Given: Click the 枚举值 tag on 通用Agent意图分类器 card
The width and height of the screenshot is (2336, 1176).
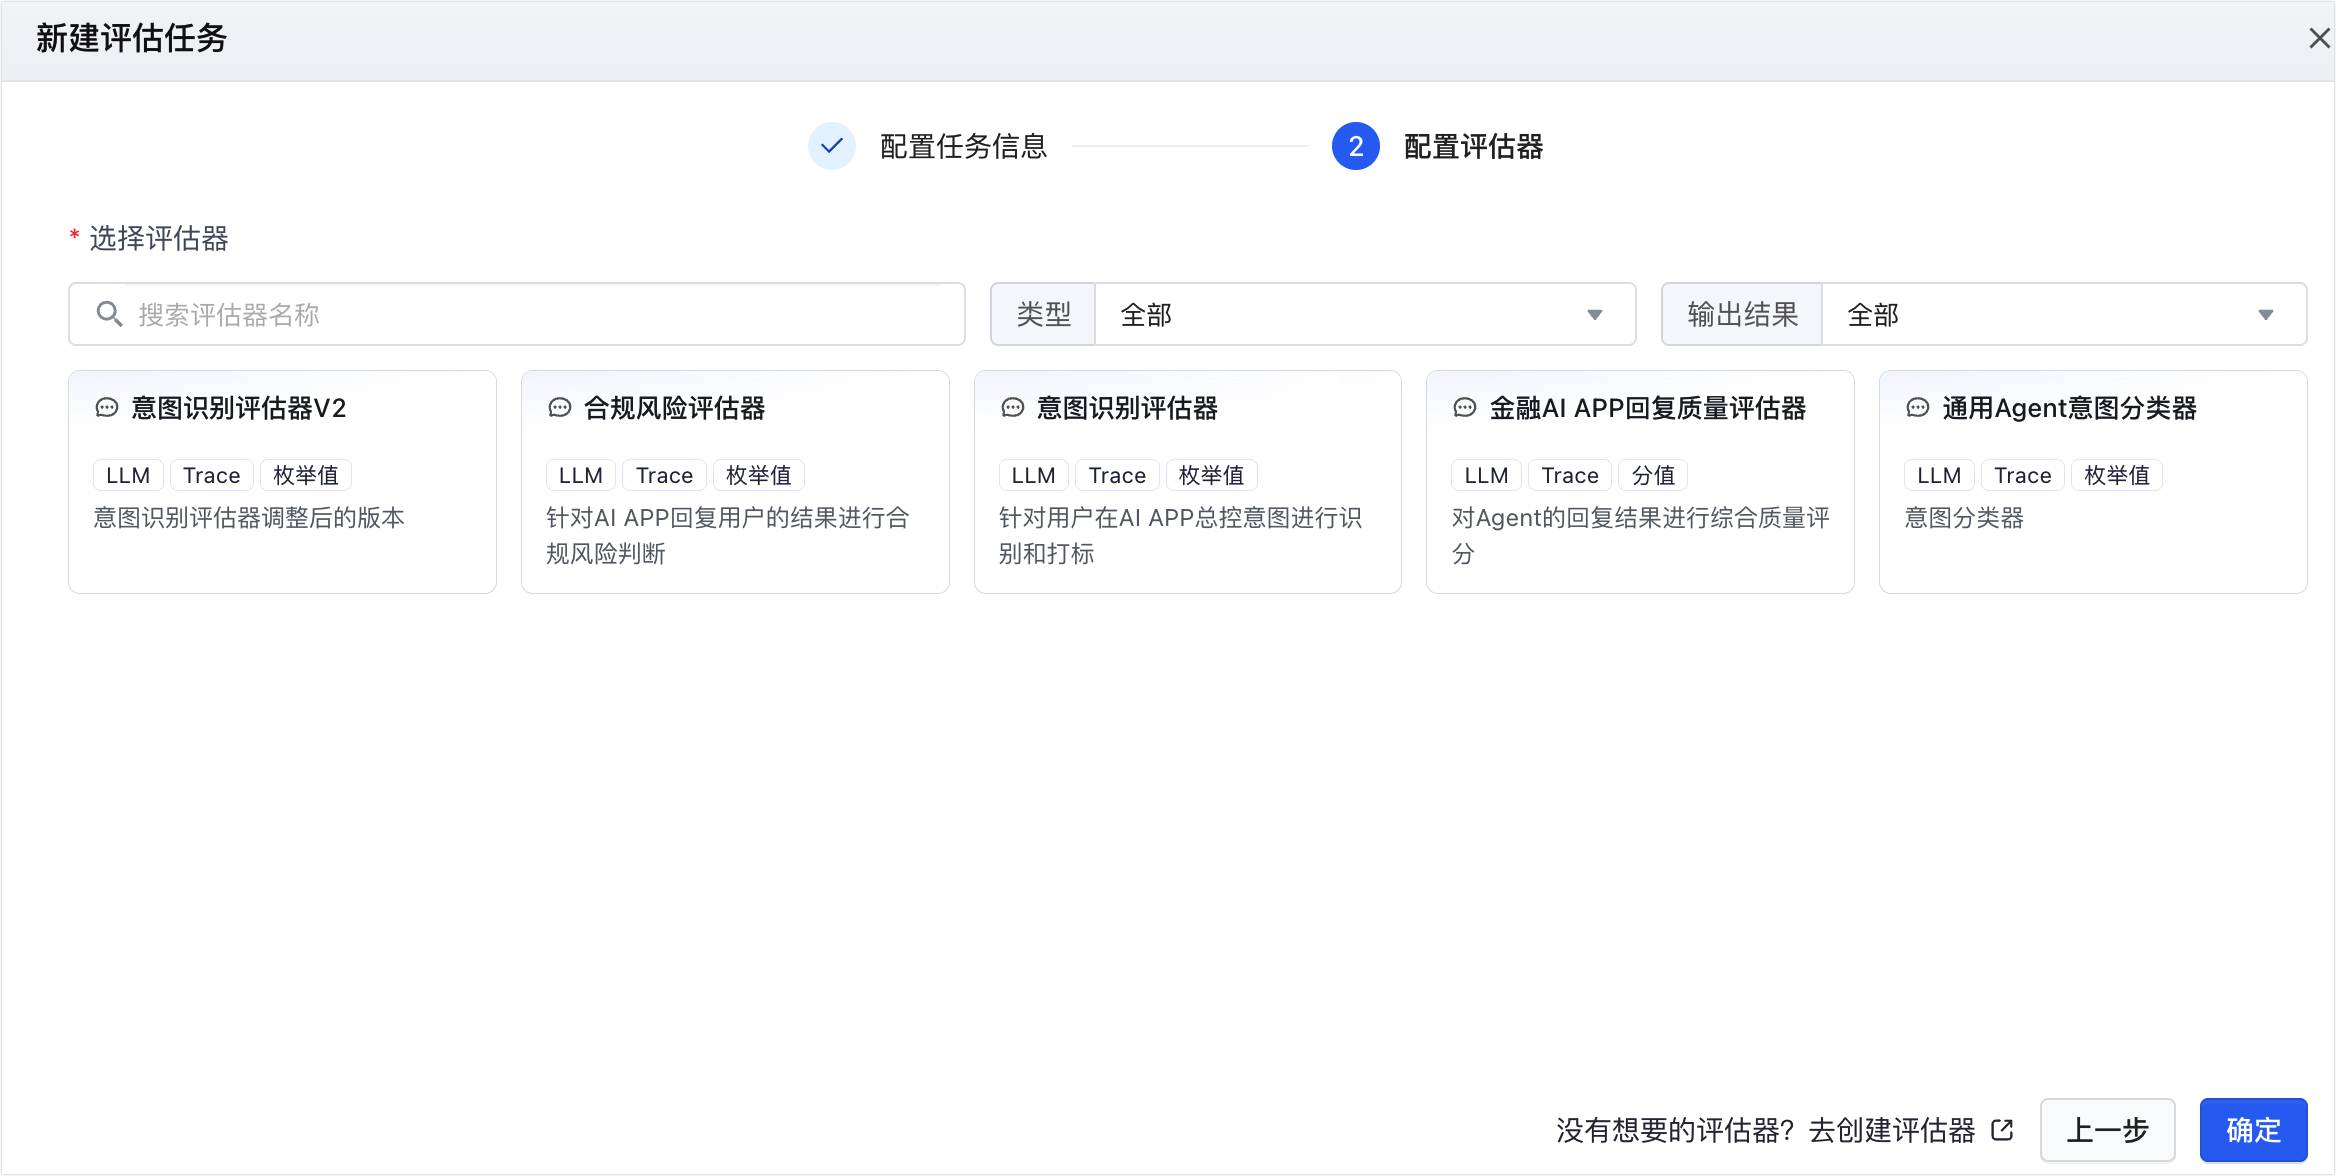Looking at the screenshot, I should [2117, 475].
